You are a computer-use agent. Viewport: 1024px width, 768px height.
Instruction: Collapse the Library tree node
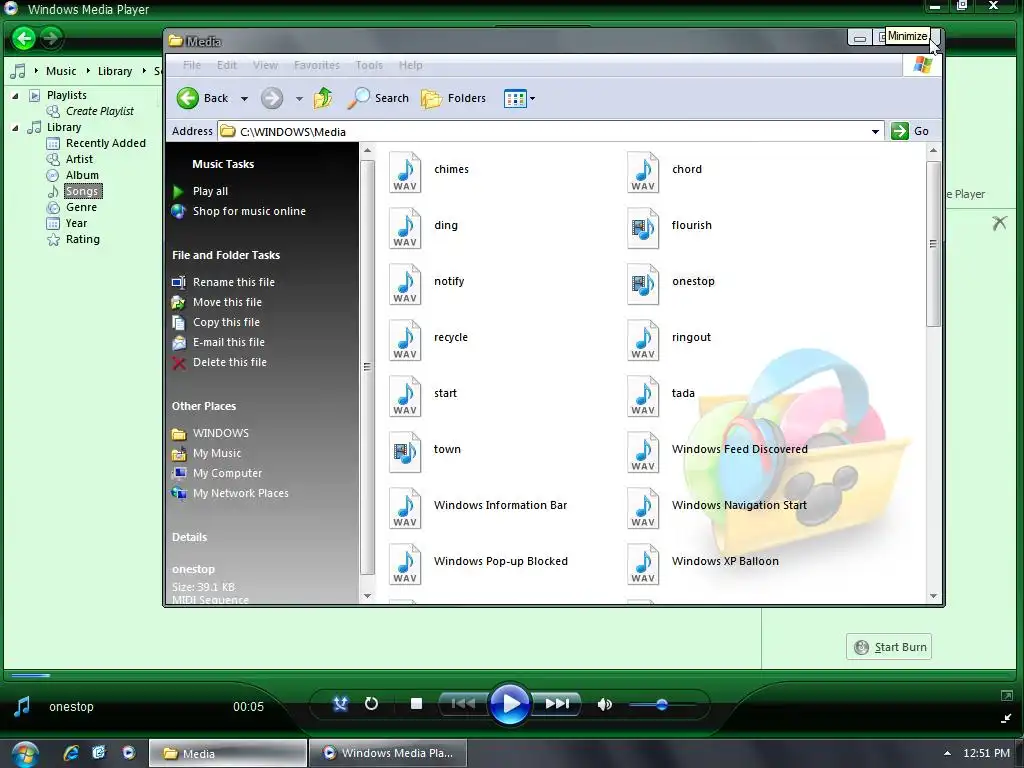click(15, 128)
